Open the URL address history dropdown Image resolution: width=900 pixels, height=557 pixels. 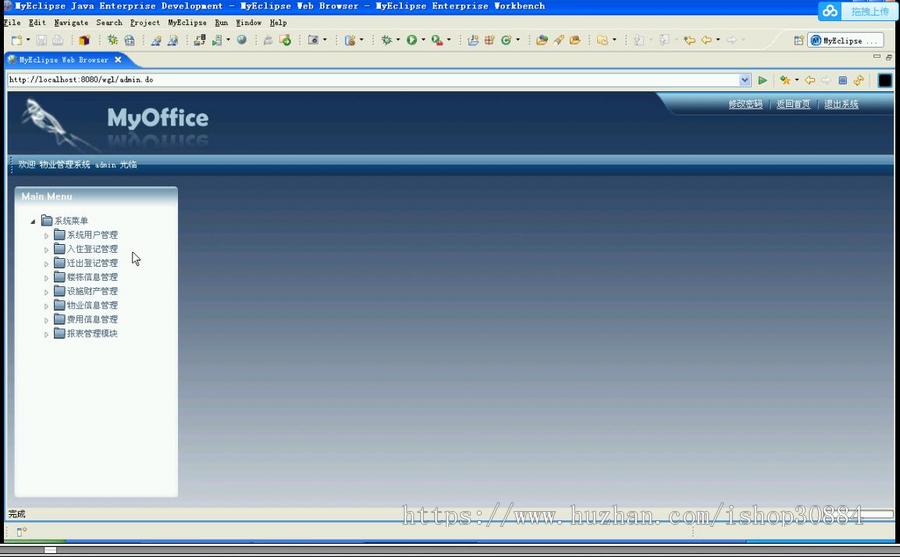pos(744,80)
